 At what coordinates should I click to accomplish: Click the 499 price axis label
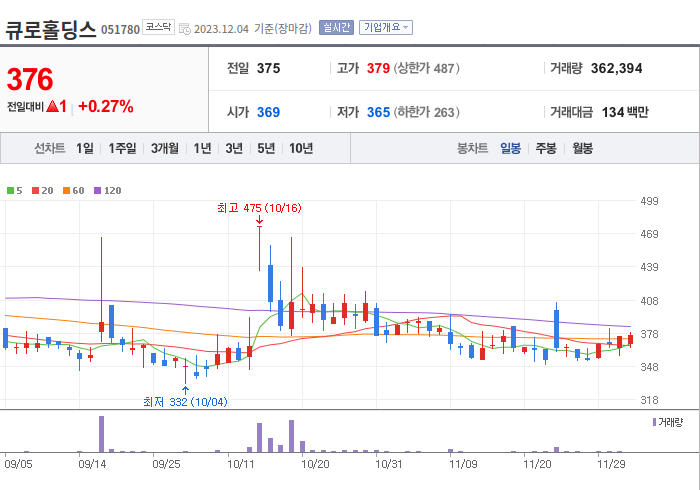tap(650, 201)
